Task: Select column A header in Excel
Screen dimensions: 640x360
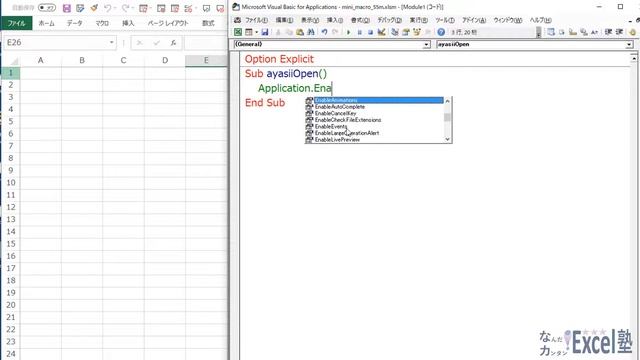Action: pos(40,60)
